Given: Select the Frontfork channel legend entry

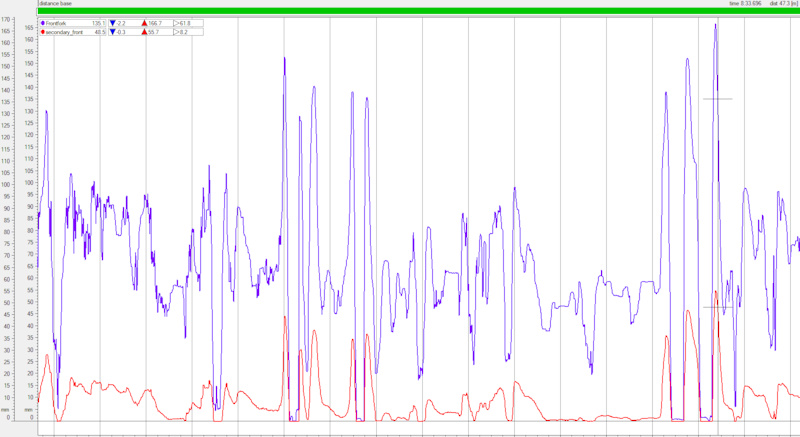Looking at the screenshot, I should tap(72, 23).
